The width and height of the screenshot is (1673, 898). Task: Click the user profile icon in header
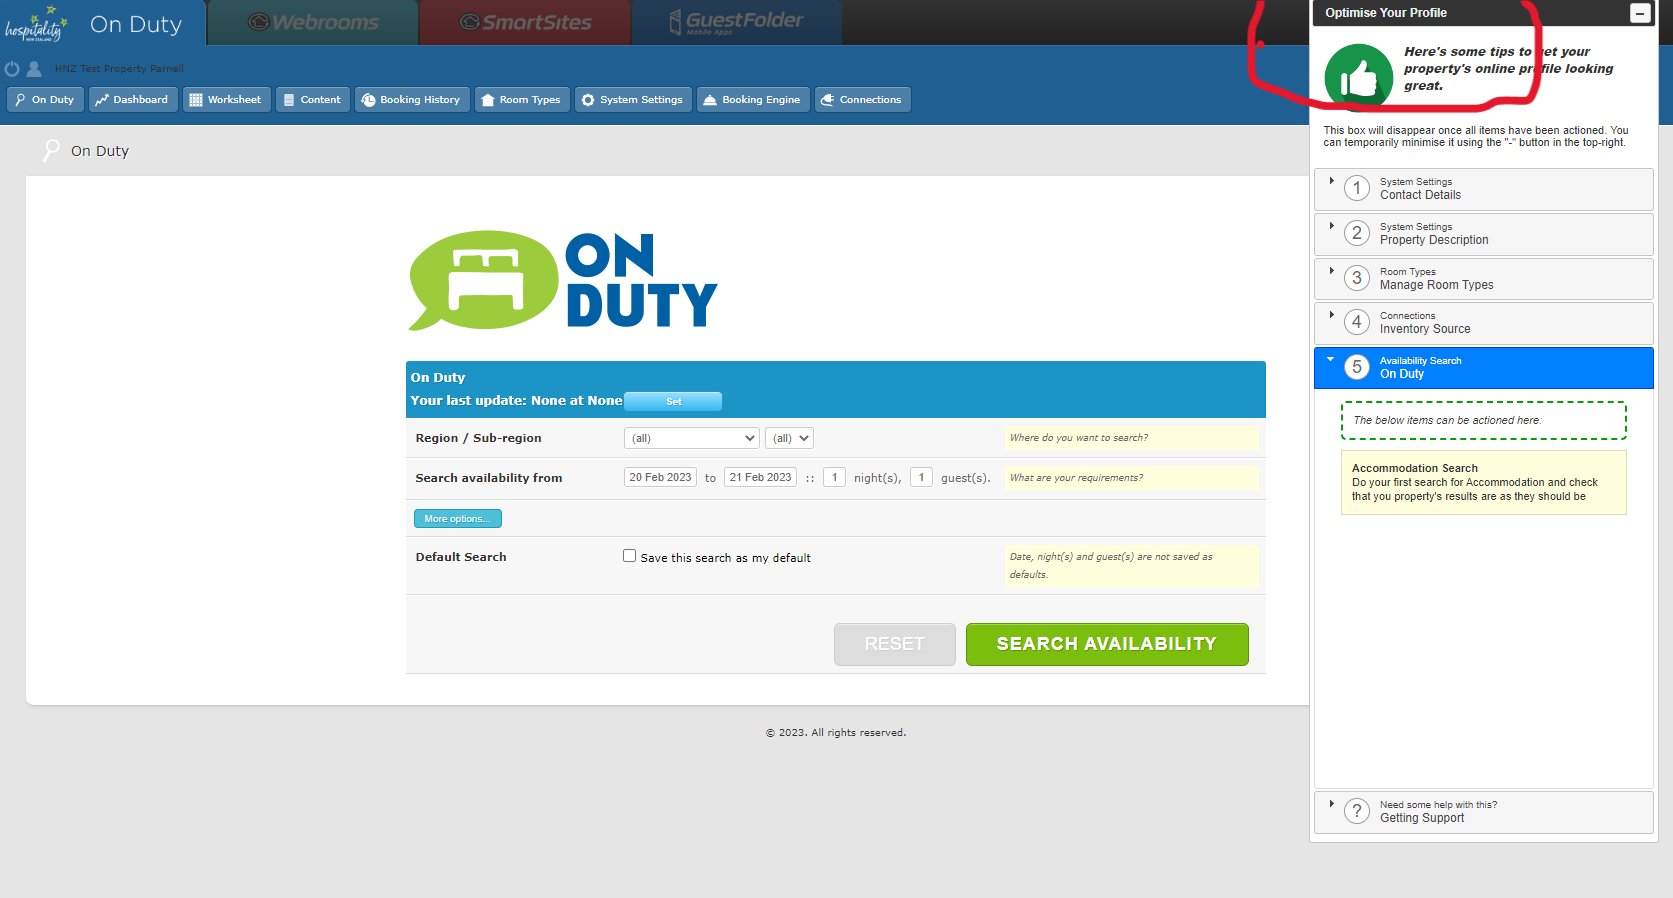click(x=34, y=69)
